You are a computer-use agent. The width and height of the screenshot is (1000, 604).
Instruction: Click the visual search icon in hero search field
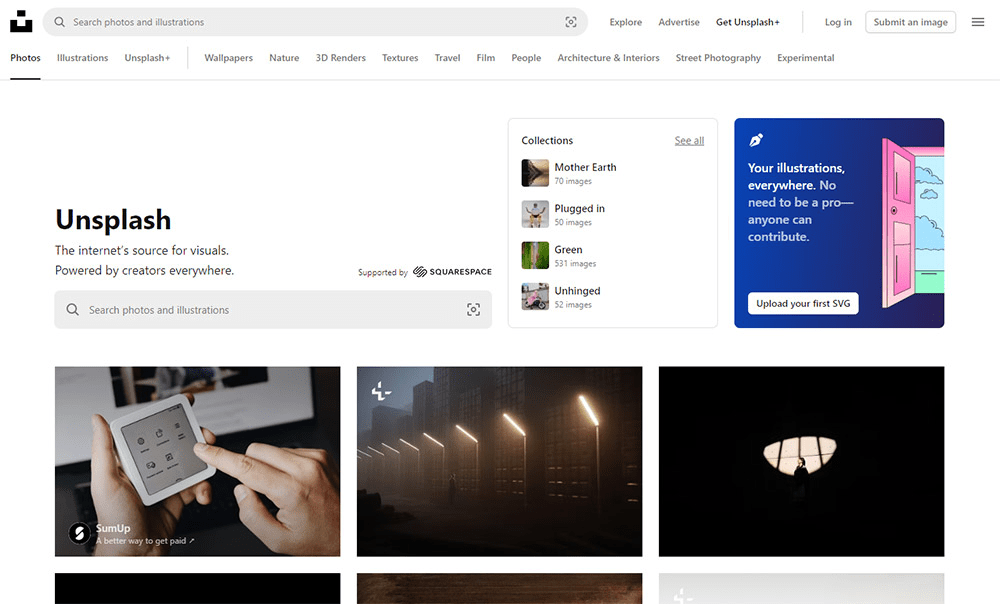click(x=473, y=310)
